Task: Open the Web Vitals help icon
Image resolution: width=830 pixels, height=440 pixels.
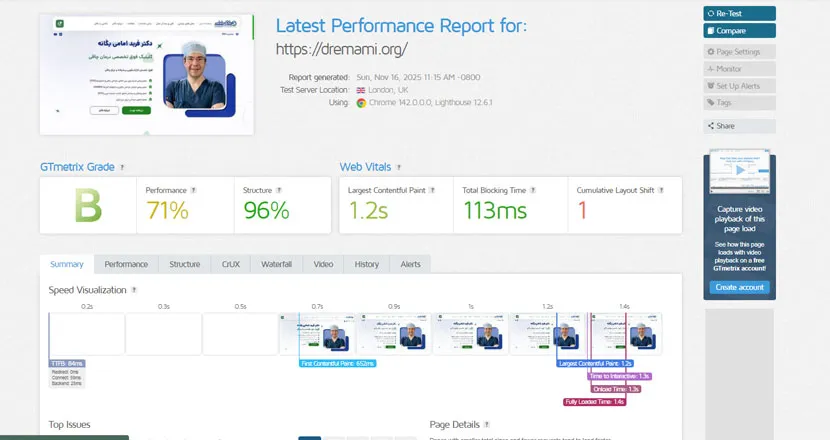Action: pyautogui.click(x=400, y=168)
